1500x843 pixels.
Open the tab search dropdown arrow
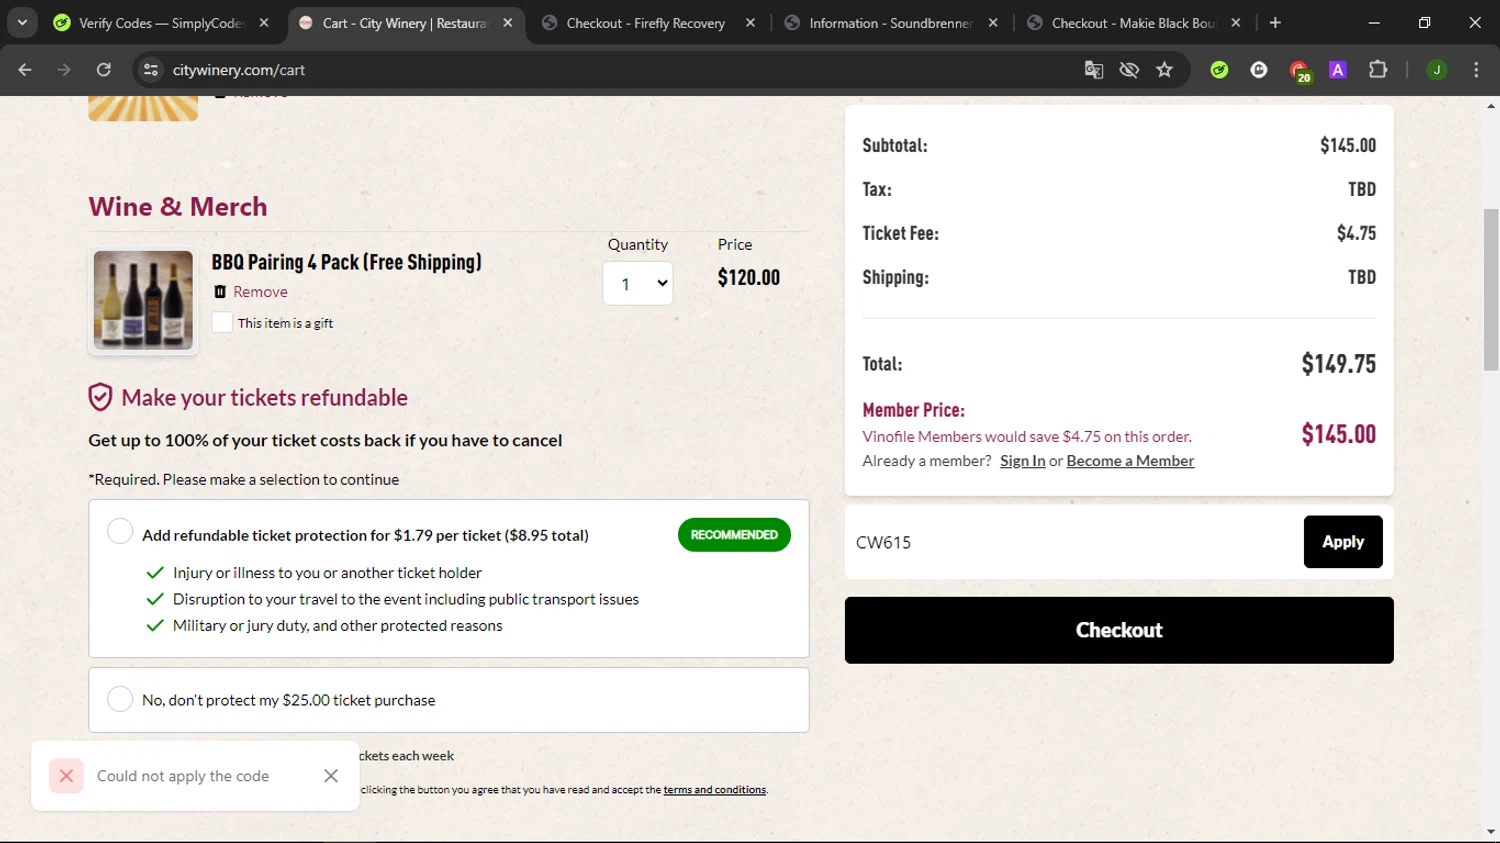pos(22,22)
